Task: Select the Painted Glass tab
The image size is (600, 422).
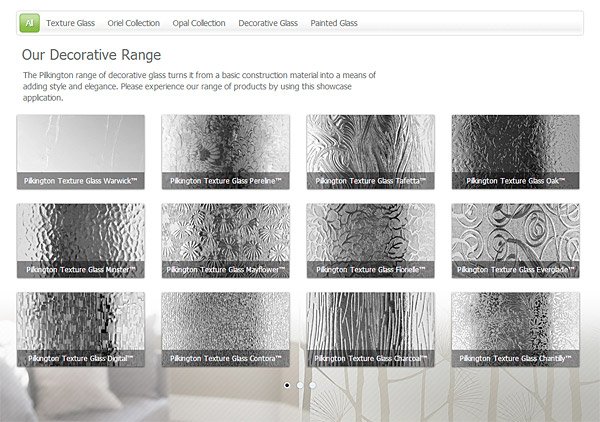Action: [334, 23]
